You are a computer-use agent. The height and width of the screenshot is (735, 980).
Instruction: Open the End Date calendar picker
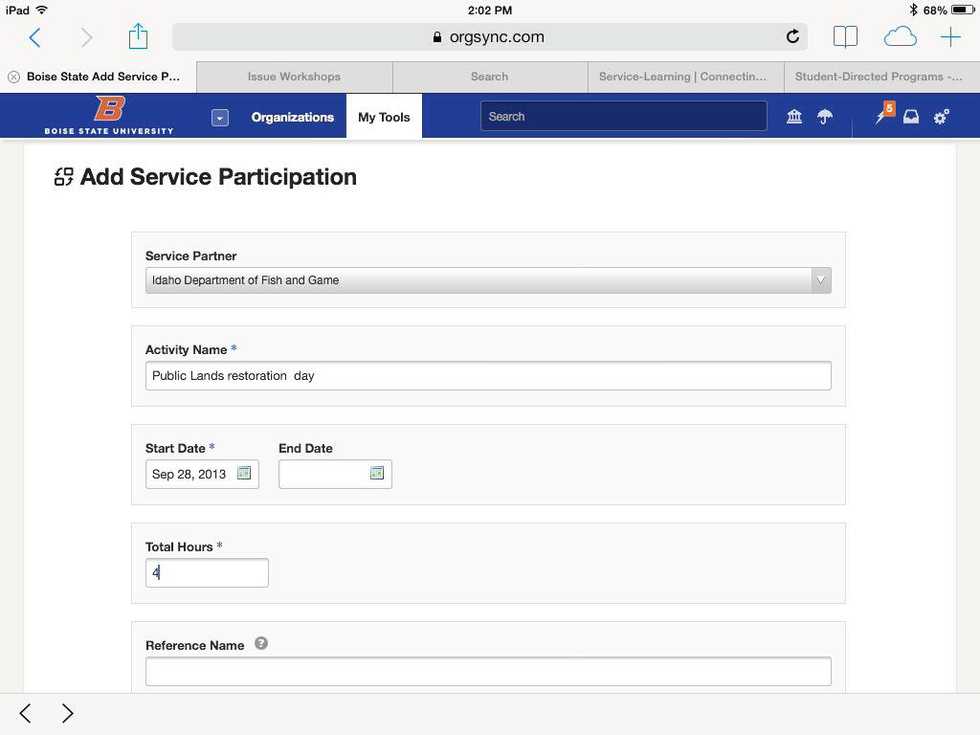(x=377, y=473)
